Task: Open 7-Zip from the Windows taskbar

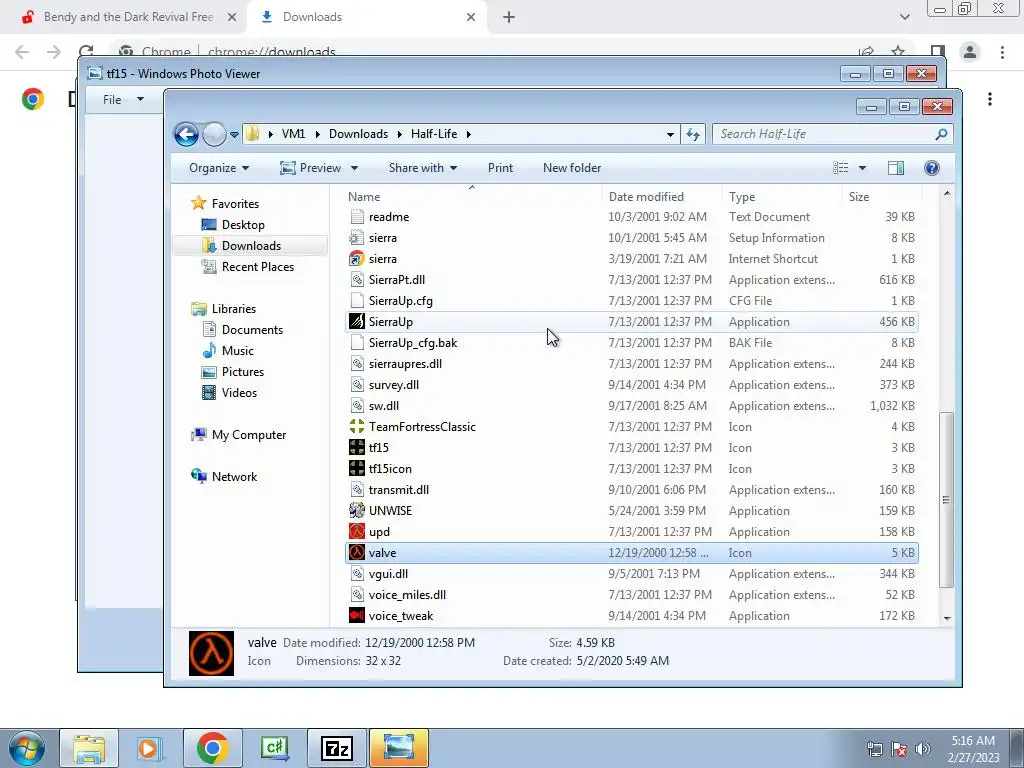Action: click(x=337, y=748)
